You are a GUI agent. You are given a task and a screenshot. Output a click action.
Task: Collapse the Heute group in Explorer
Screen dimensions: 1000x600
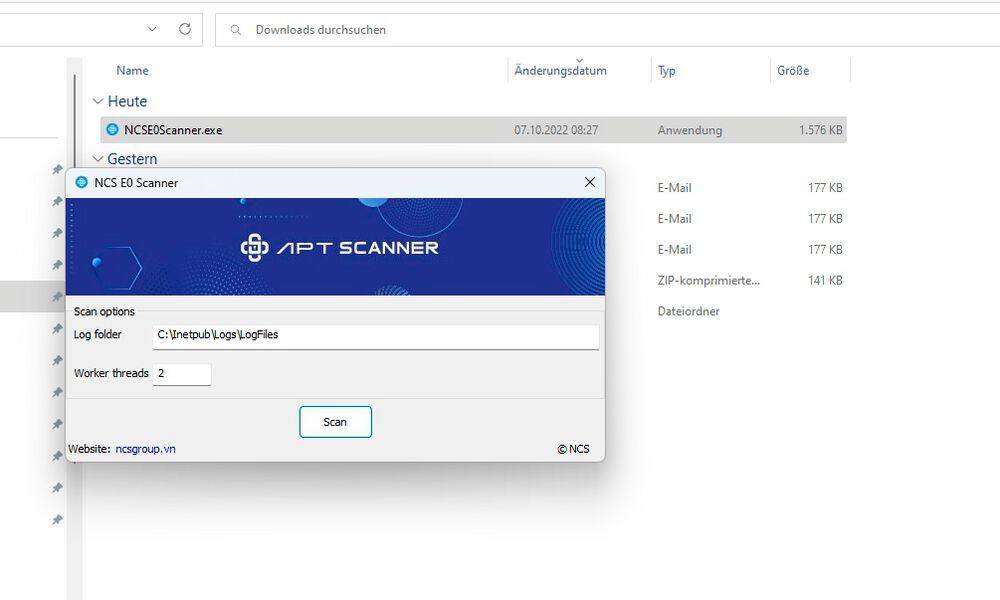pos(98,101)
